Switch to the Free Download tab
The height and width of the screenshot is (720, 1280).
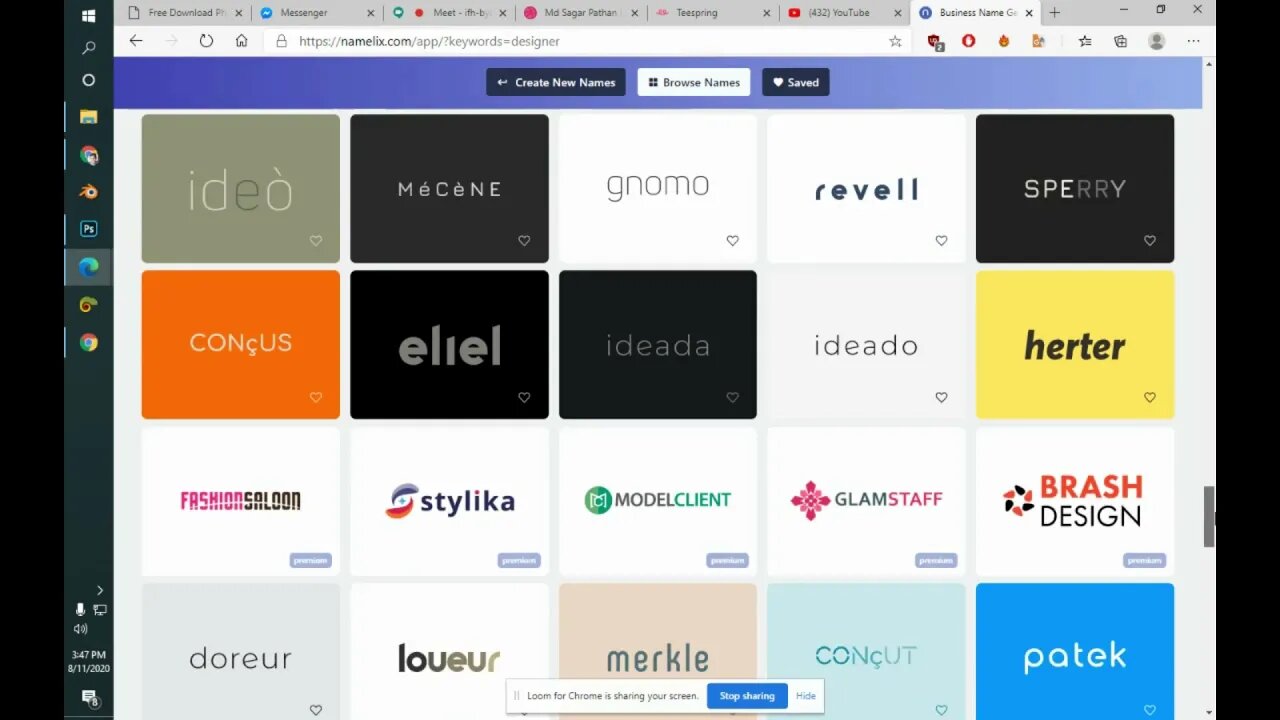coord(184,13)
